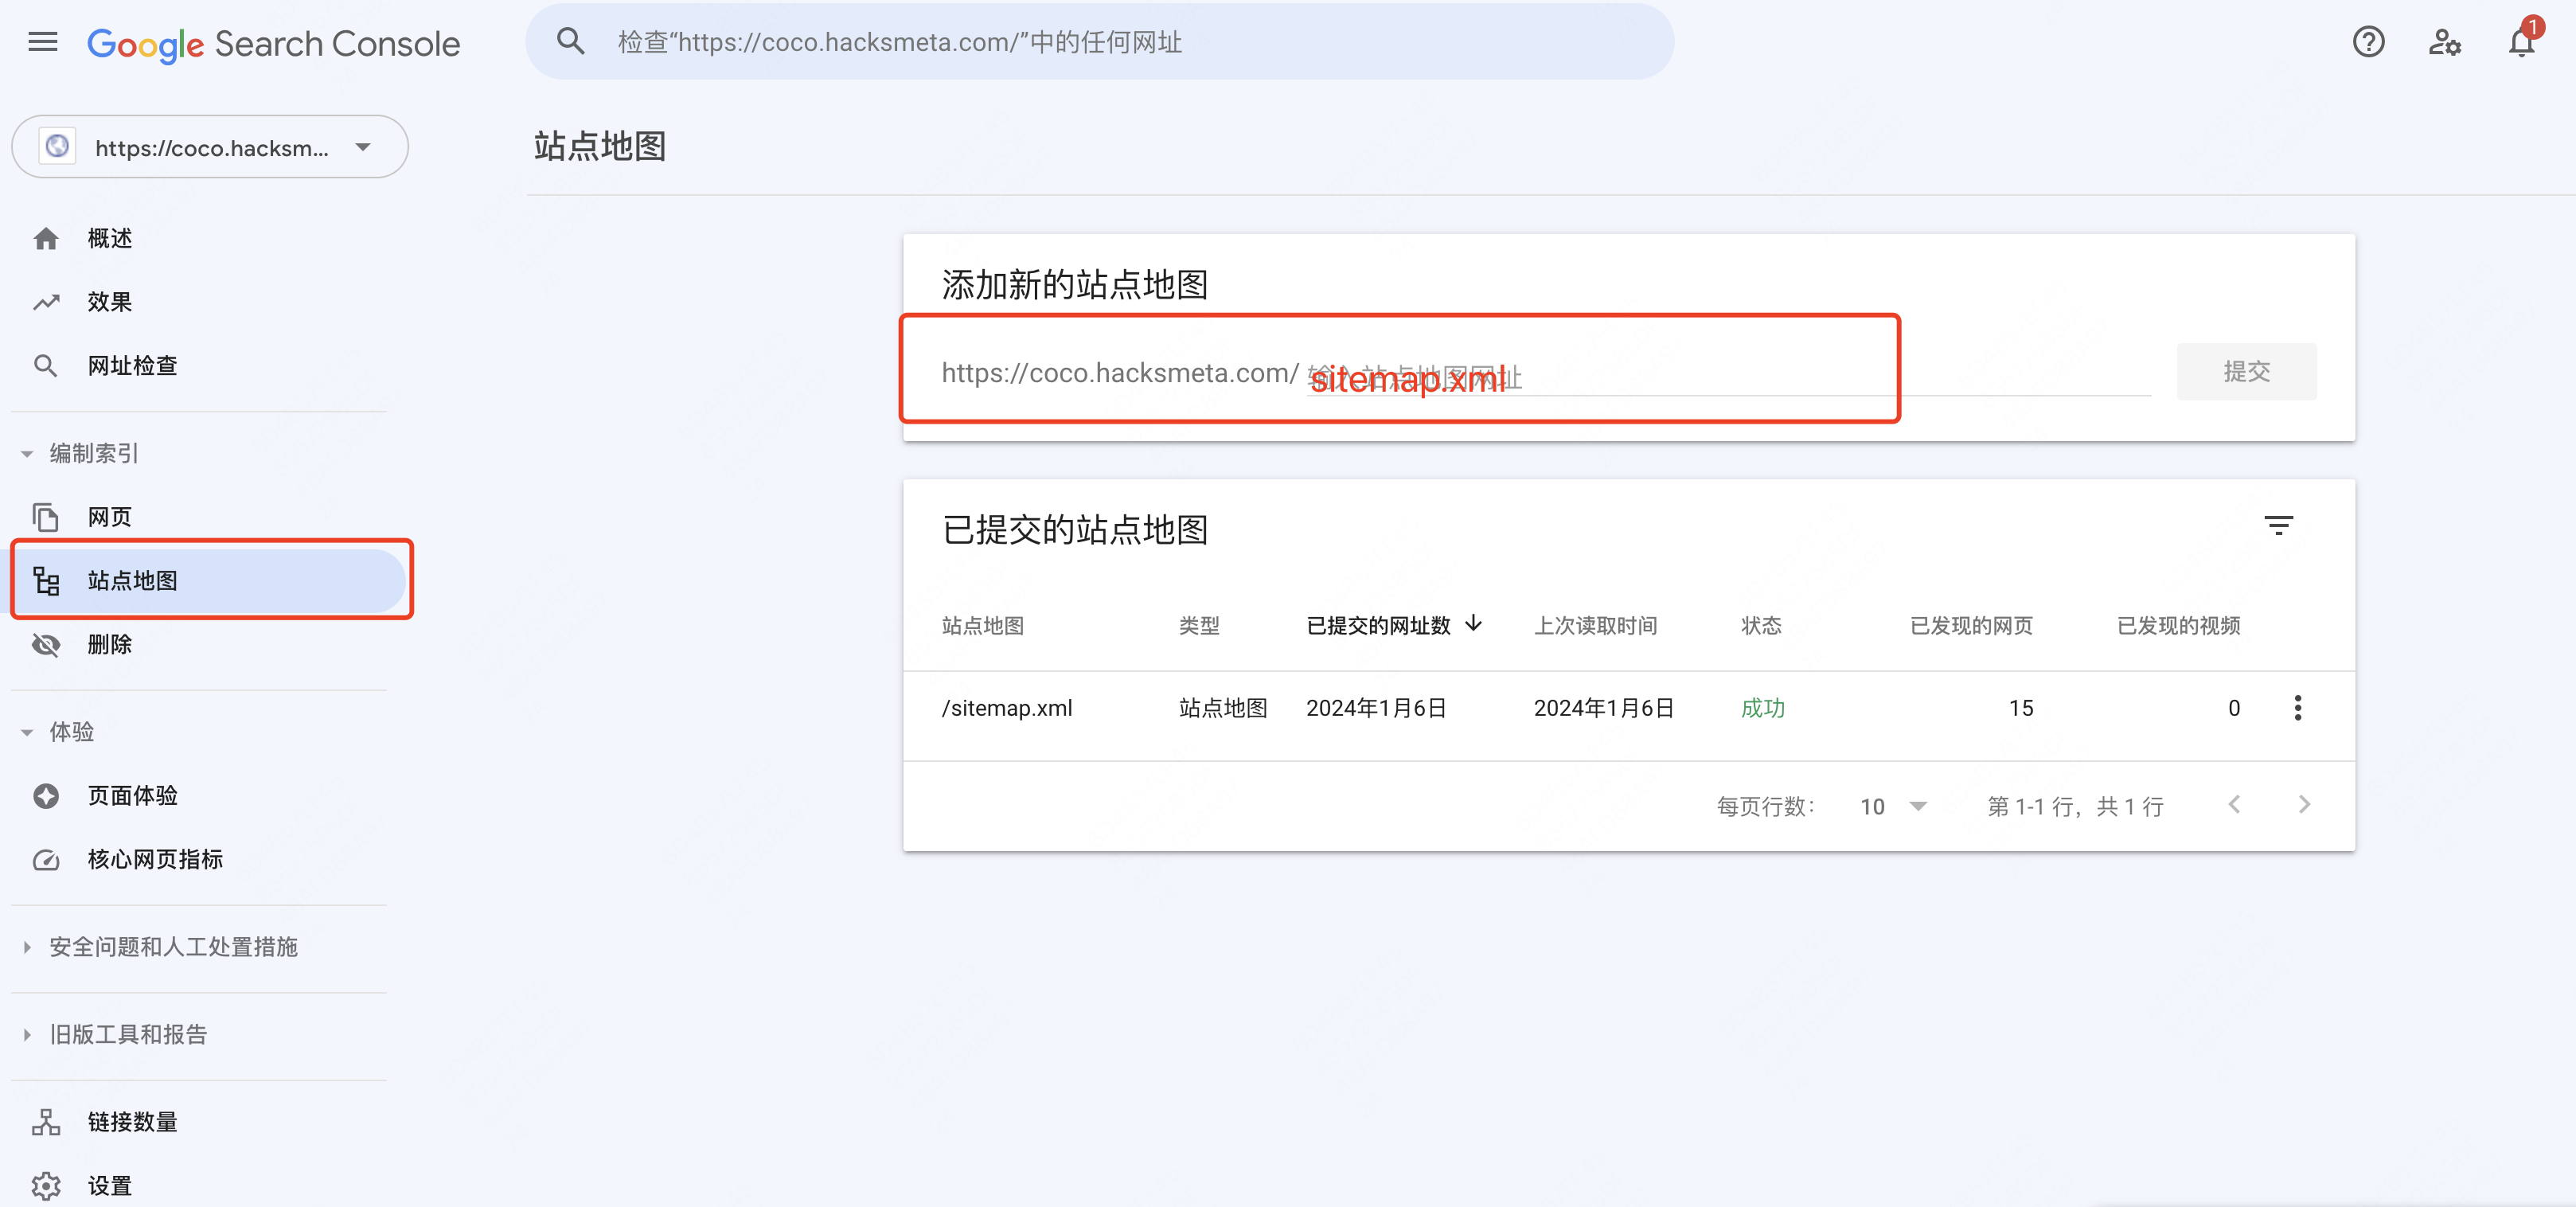Expand 旧版工具和报告 section
This screenshot has height=1207, width=2576.
[x=27, y=1035]
